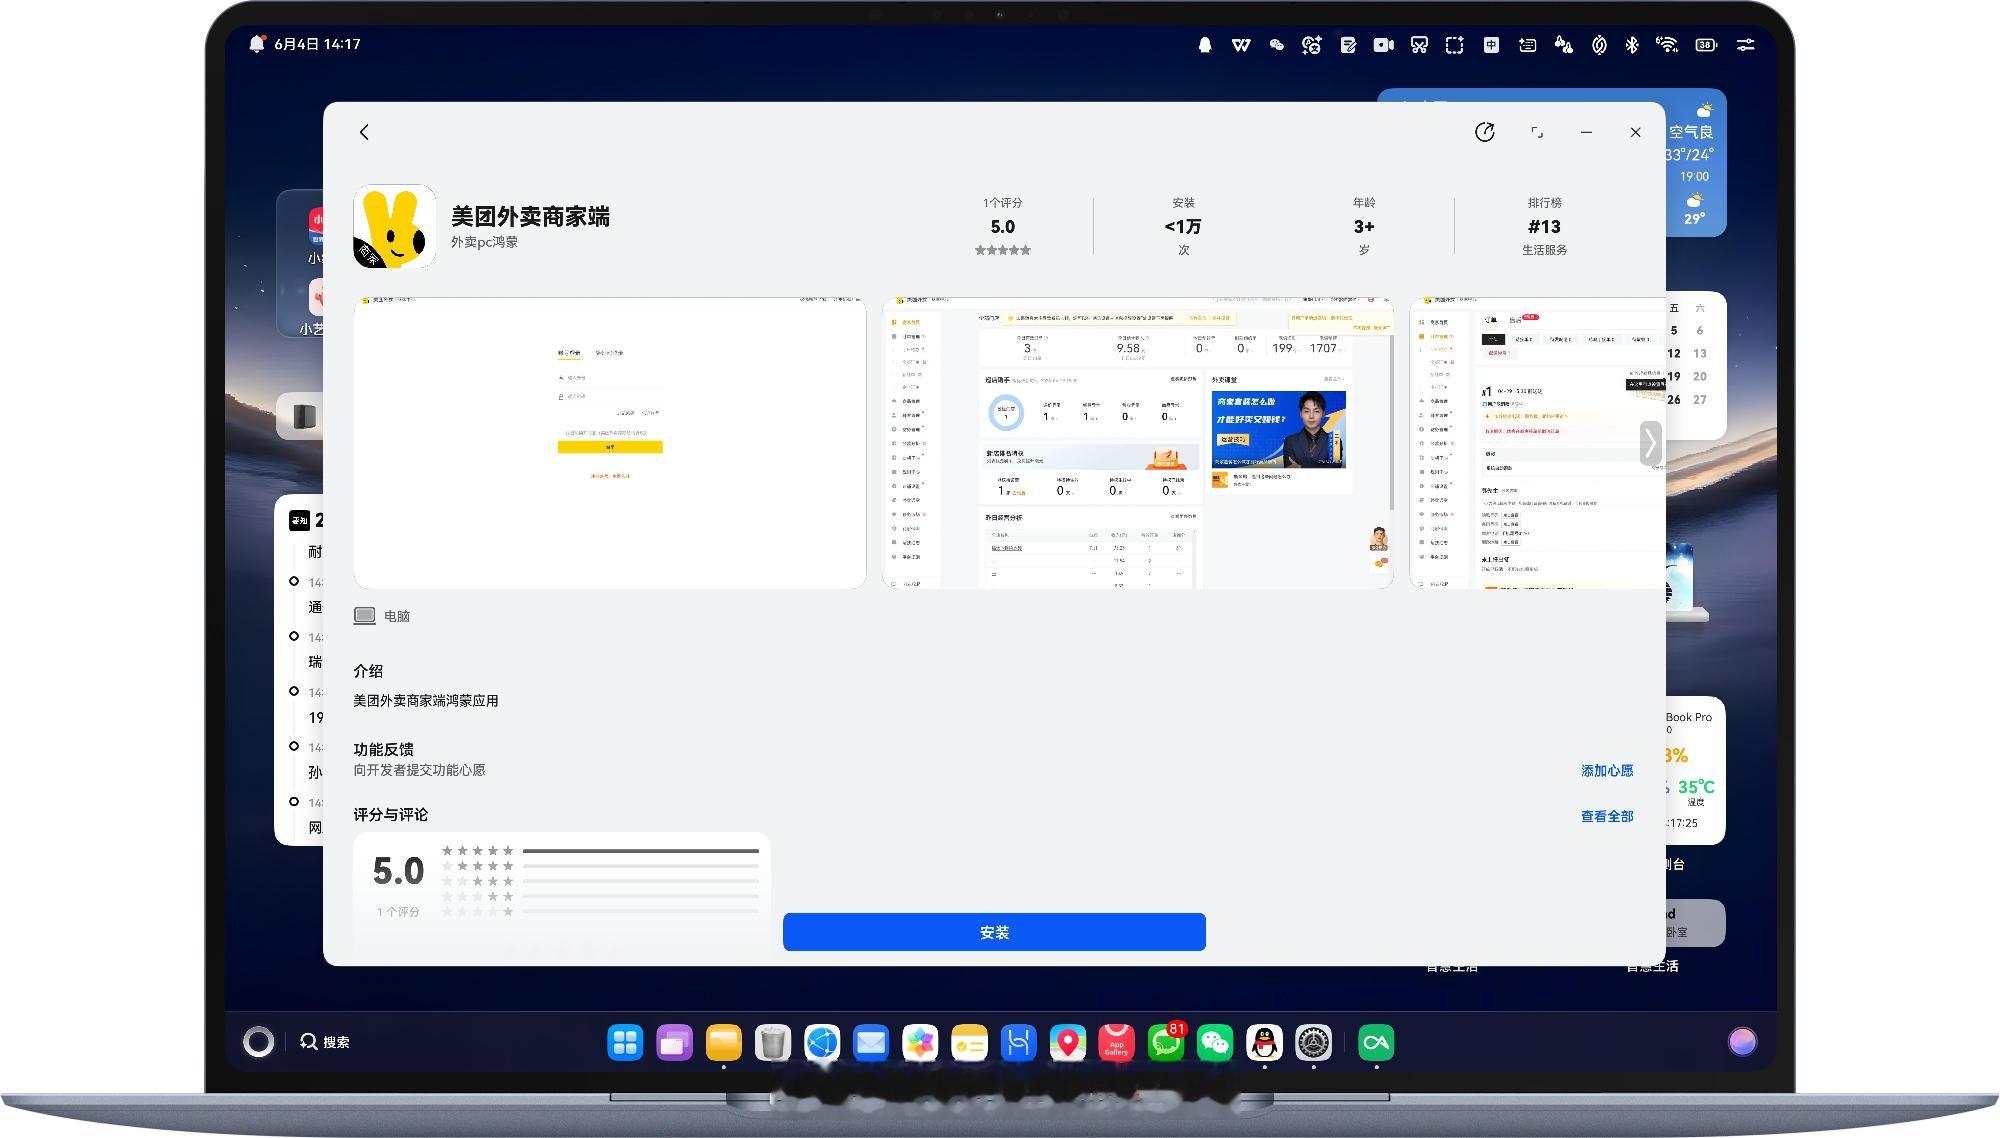
Task: Open App Gallery from the dock
Action: click(x=1117, y=1043)
